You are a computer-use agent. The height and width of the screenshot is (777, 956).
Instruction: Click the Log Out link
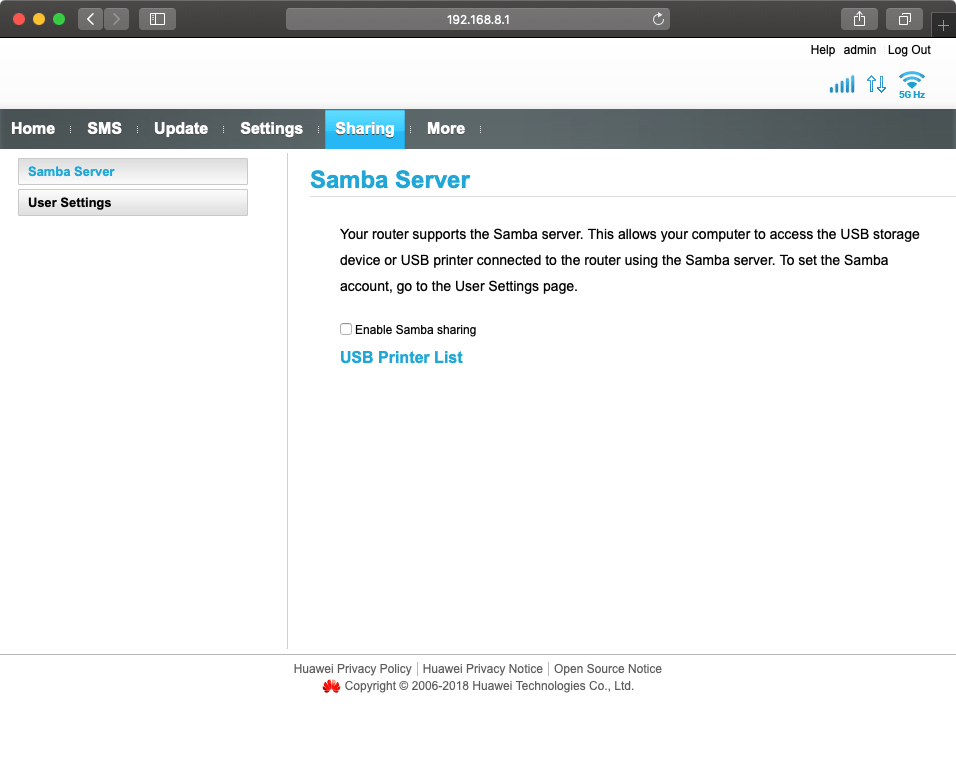(x=908, y=50)
